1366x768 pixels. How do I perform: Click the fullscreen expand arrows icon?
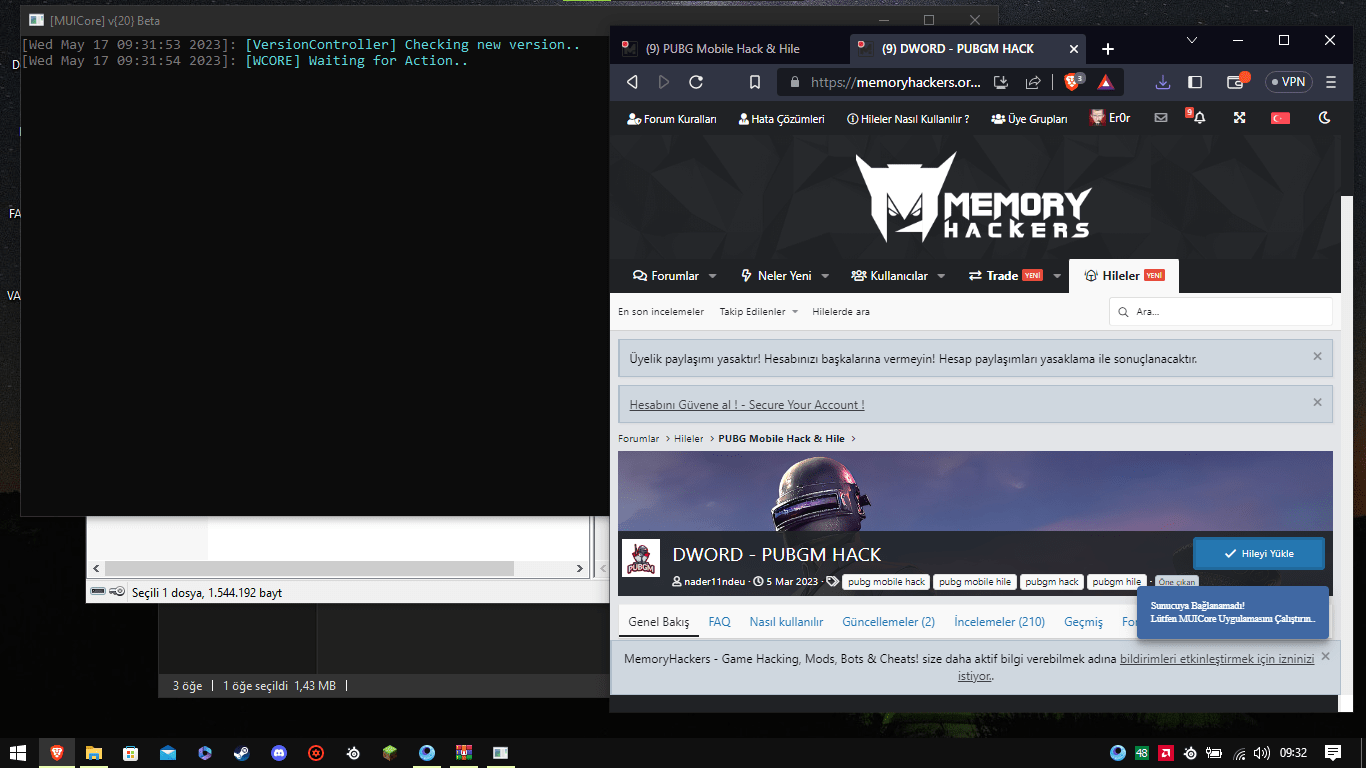pos(1239,118)
